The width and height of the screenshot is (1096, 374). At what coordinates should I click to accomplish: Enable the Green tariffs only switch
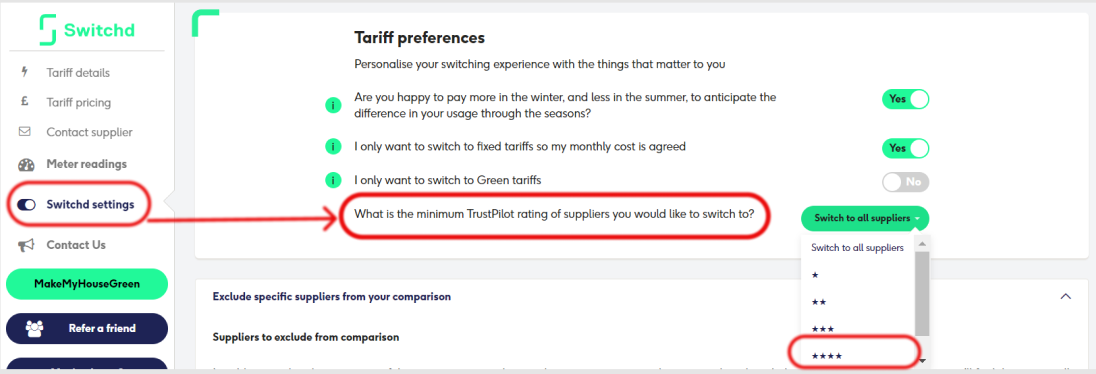(x=905, y=182)
